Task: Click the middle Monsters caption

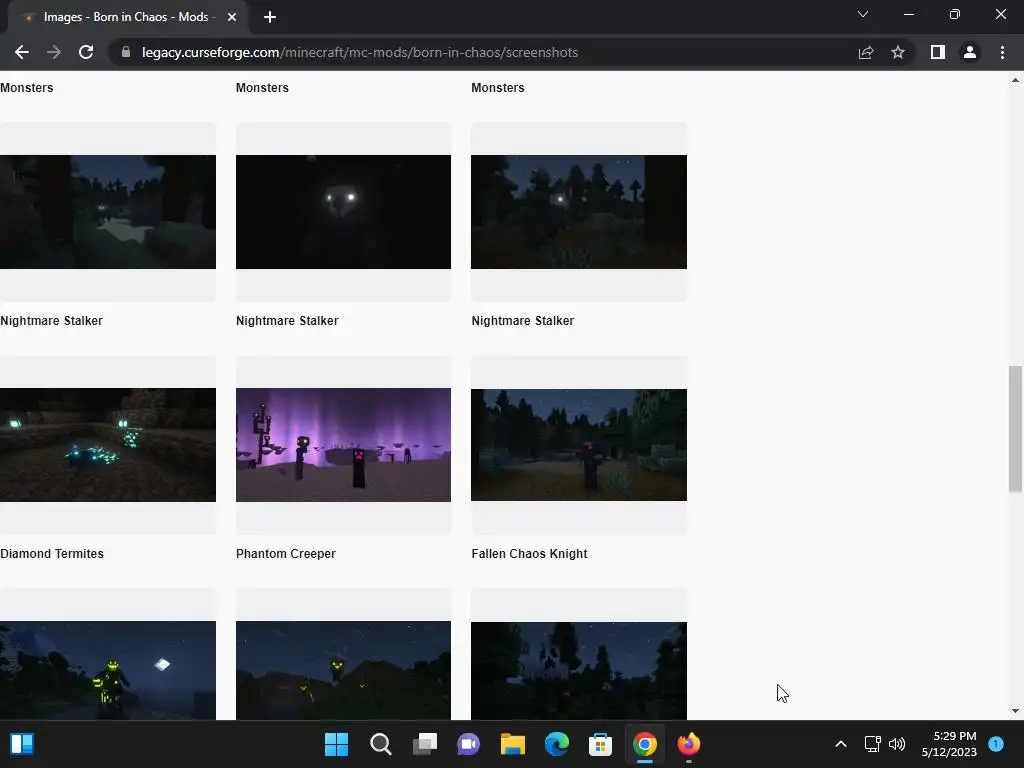Action: (x=263, y=88)
